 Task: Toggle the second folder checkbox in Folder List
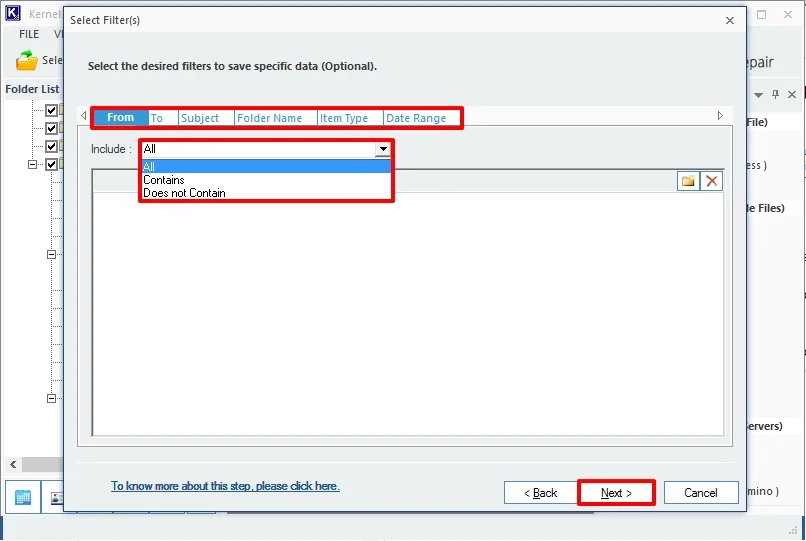(52, 128)
